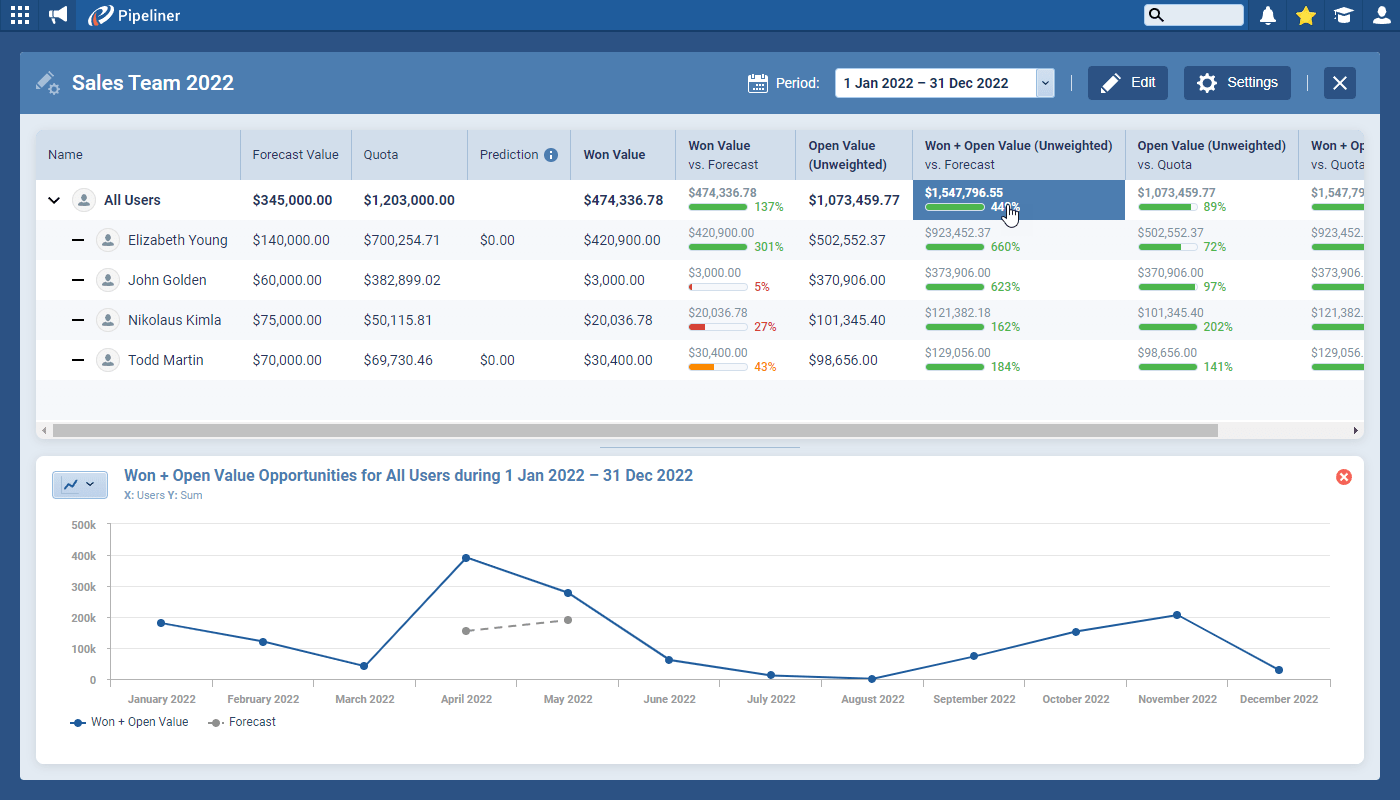Open the graduation cap learning center

coord(1343,15)
